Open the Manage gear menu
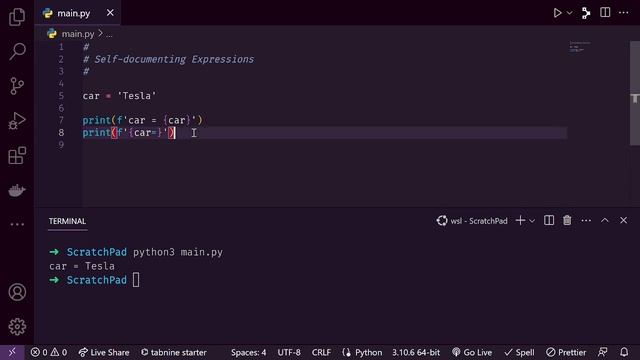Viewport: 640px width, 360px height. click(x=17, y=327)
